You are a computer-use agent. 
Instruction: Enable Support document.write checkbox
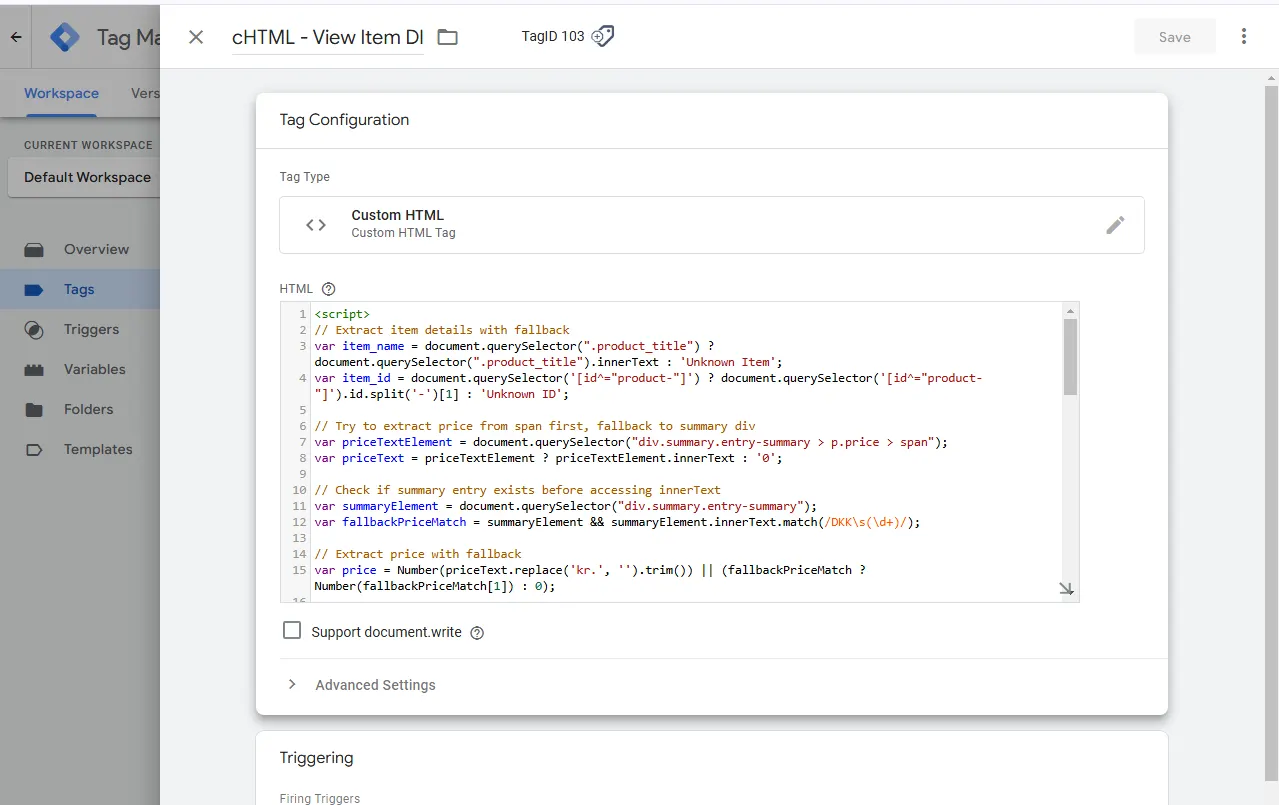(292, 631)
